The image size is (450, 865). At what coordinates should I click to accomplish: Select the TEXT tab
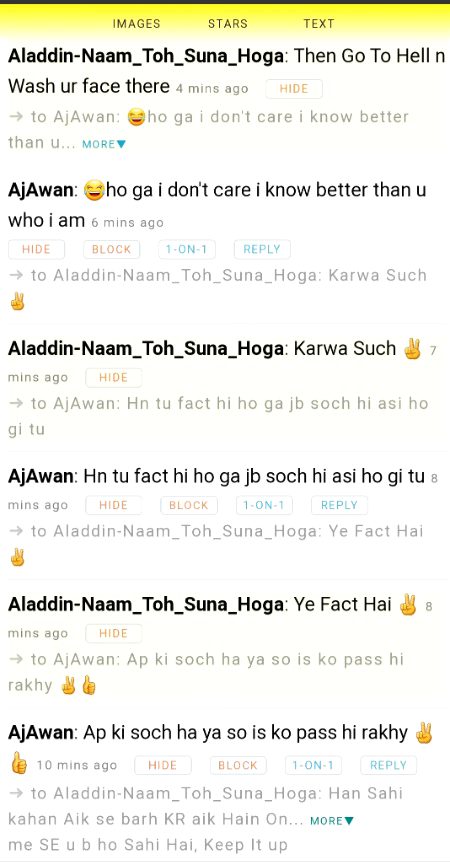(319, 24)
